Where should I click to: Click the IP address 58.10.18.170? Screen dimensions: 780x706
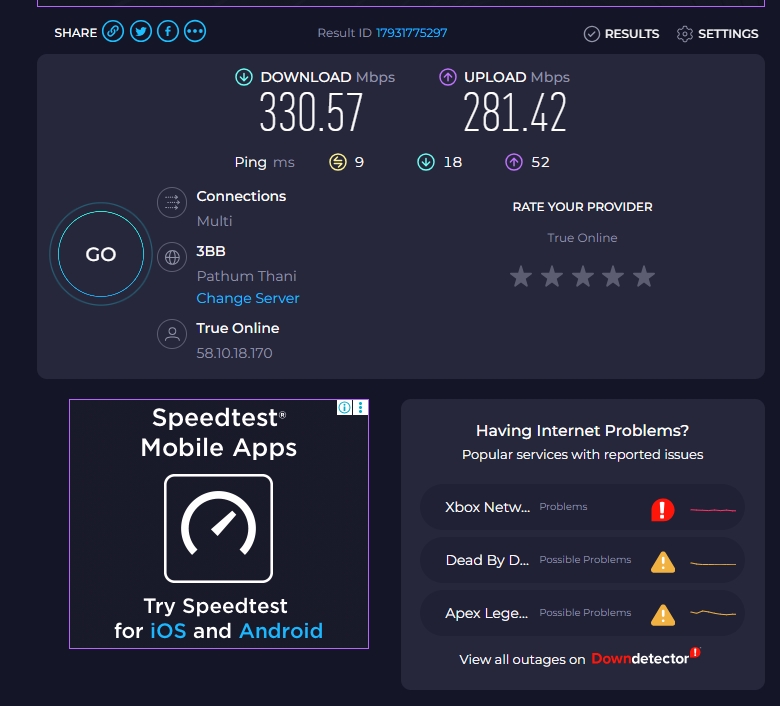click(x=234, y=353)
